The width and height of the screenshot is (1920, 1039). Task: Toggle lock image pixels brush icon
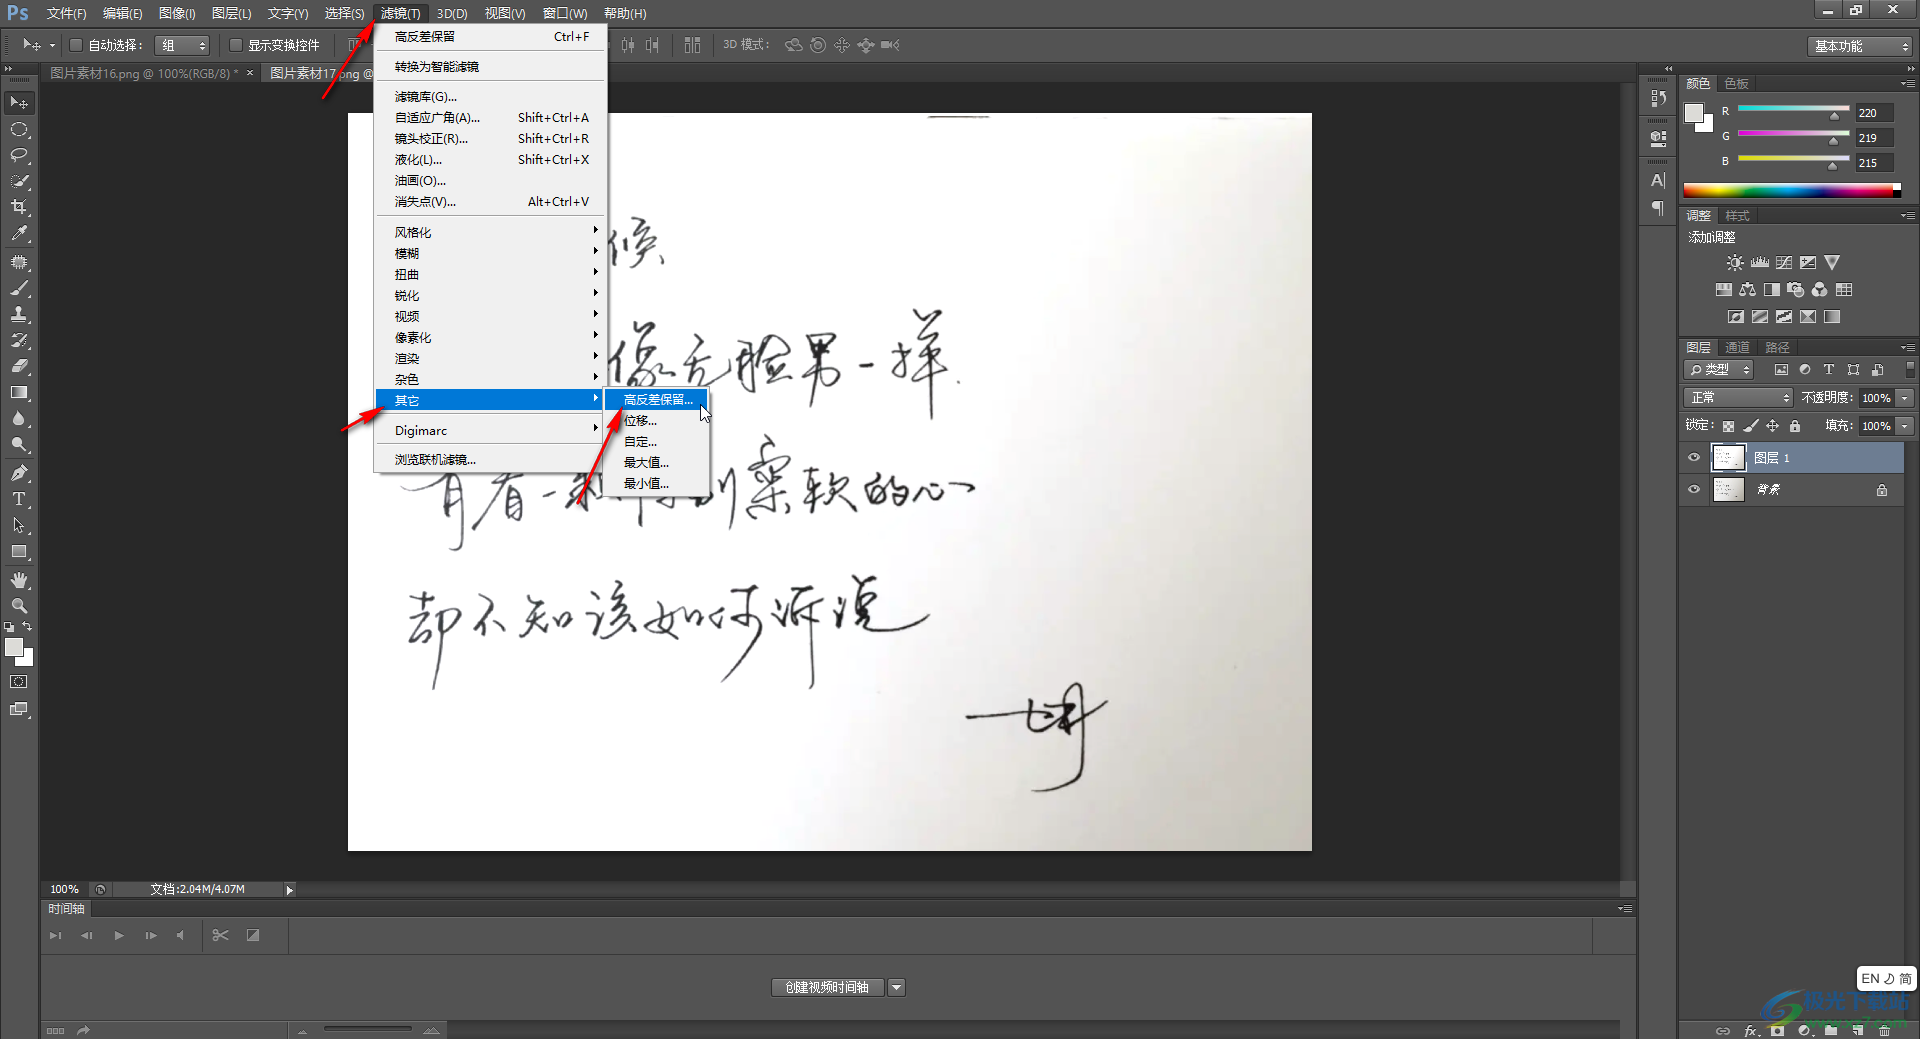pos(1751,426)
